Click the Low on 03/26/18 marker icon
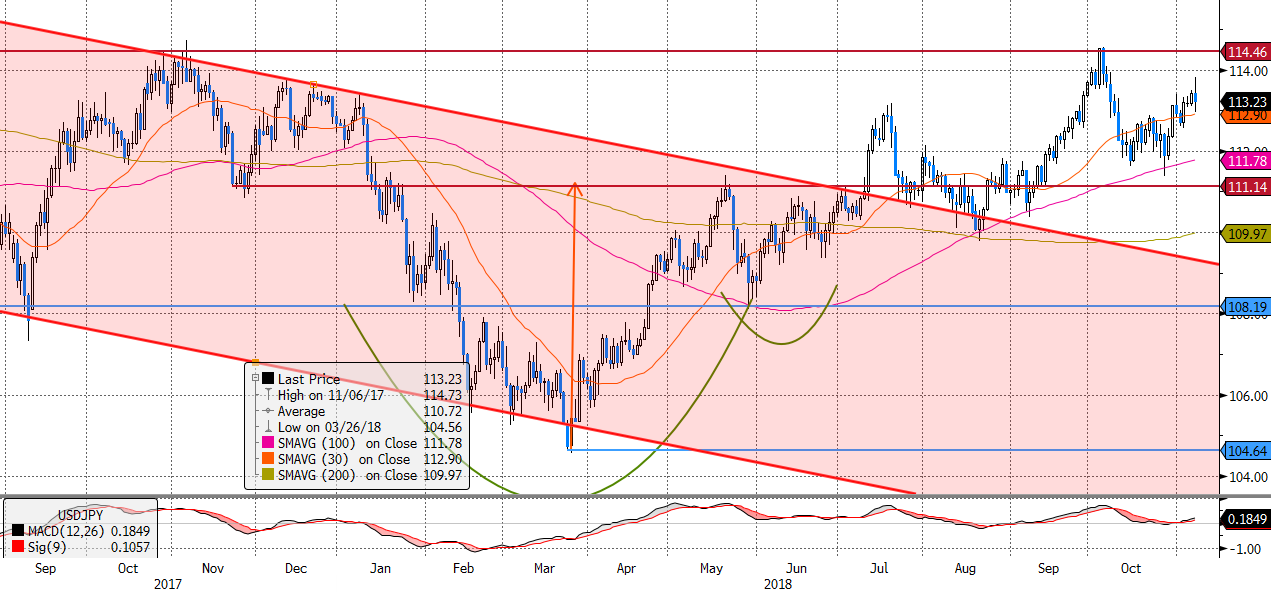Screen dimensions: 1271x592 click(267, 428)
